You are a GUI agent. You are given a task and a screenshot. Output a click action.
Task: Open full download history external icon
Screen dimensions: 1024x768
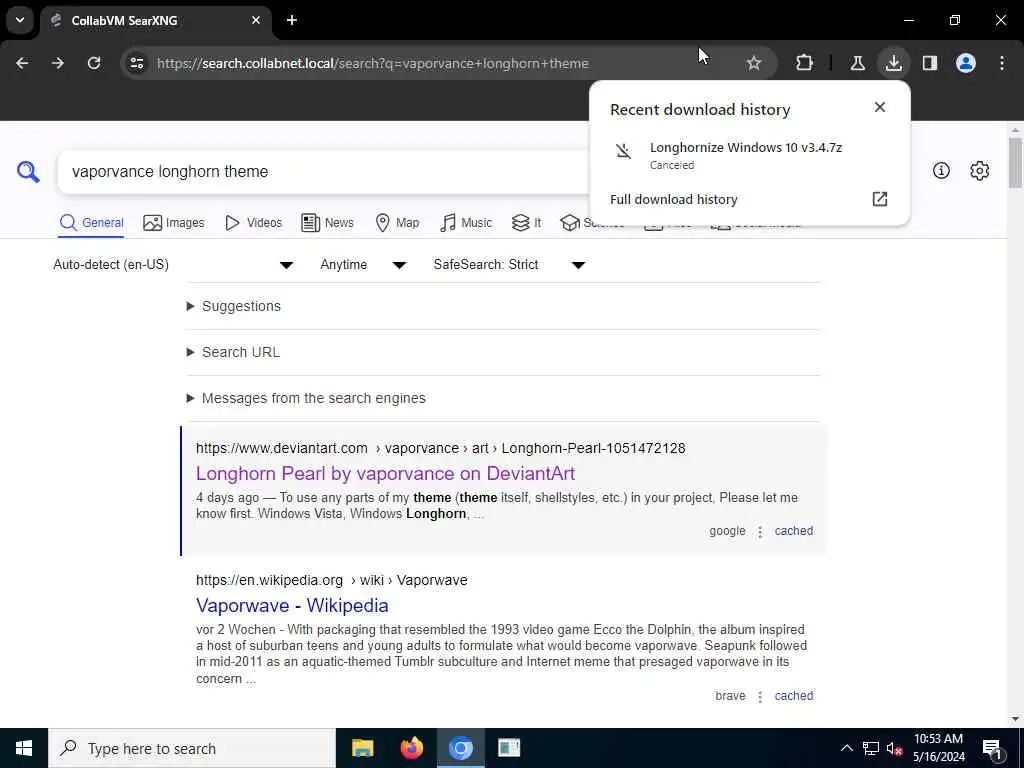880,199
